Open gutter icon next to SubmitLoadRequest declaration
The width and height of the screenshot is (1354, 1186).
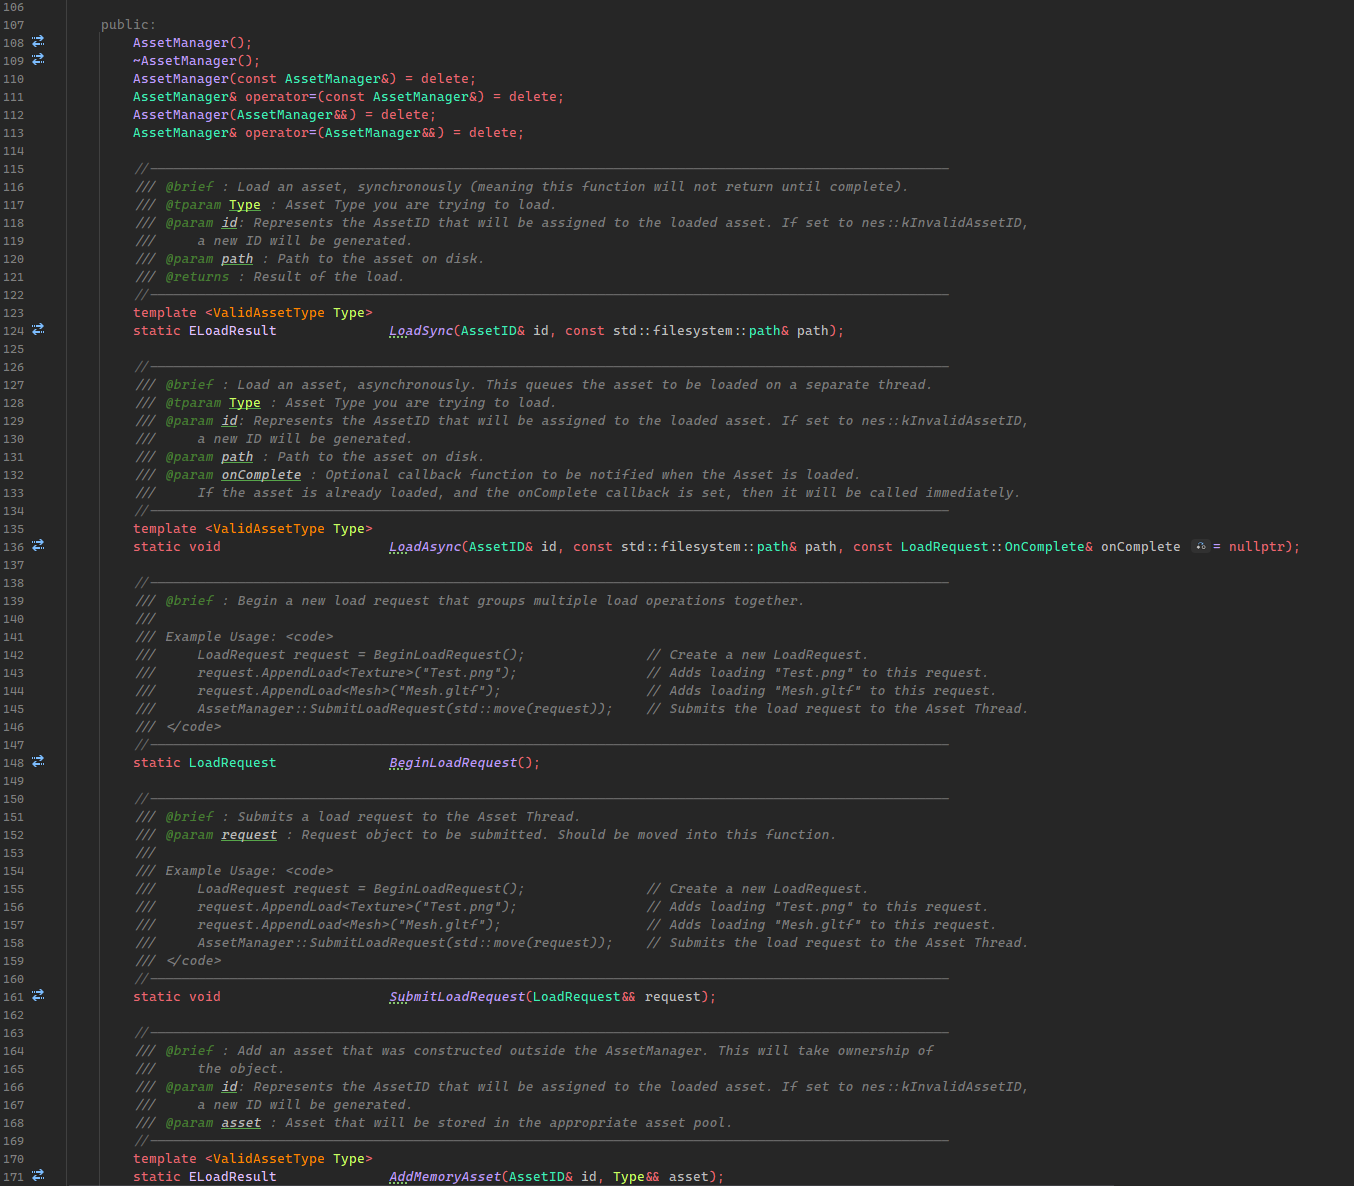point(38,996)
